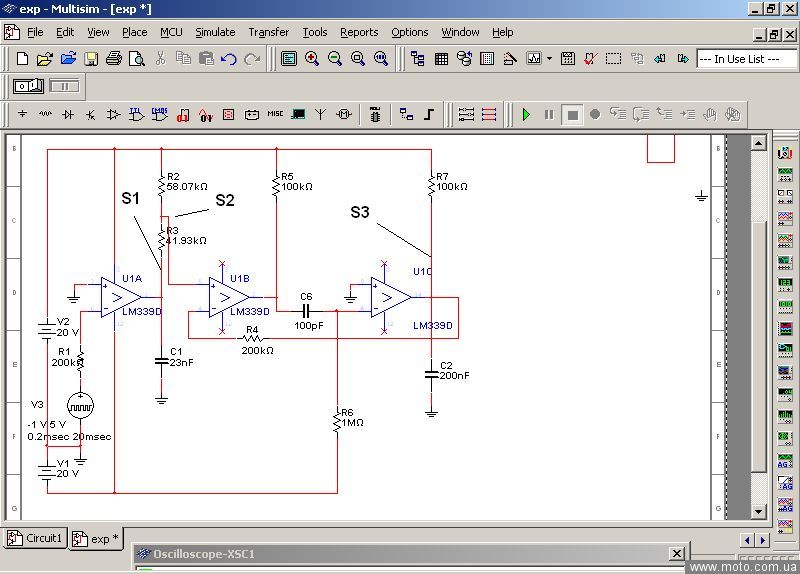Place an indicator component
This screenshot has height=574, width=800.
[x=229, y=114]
